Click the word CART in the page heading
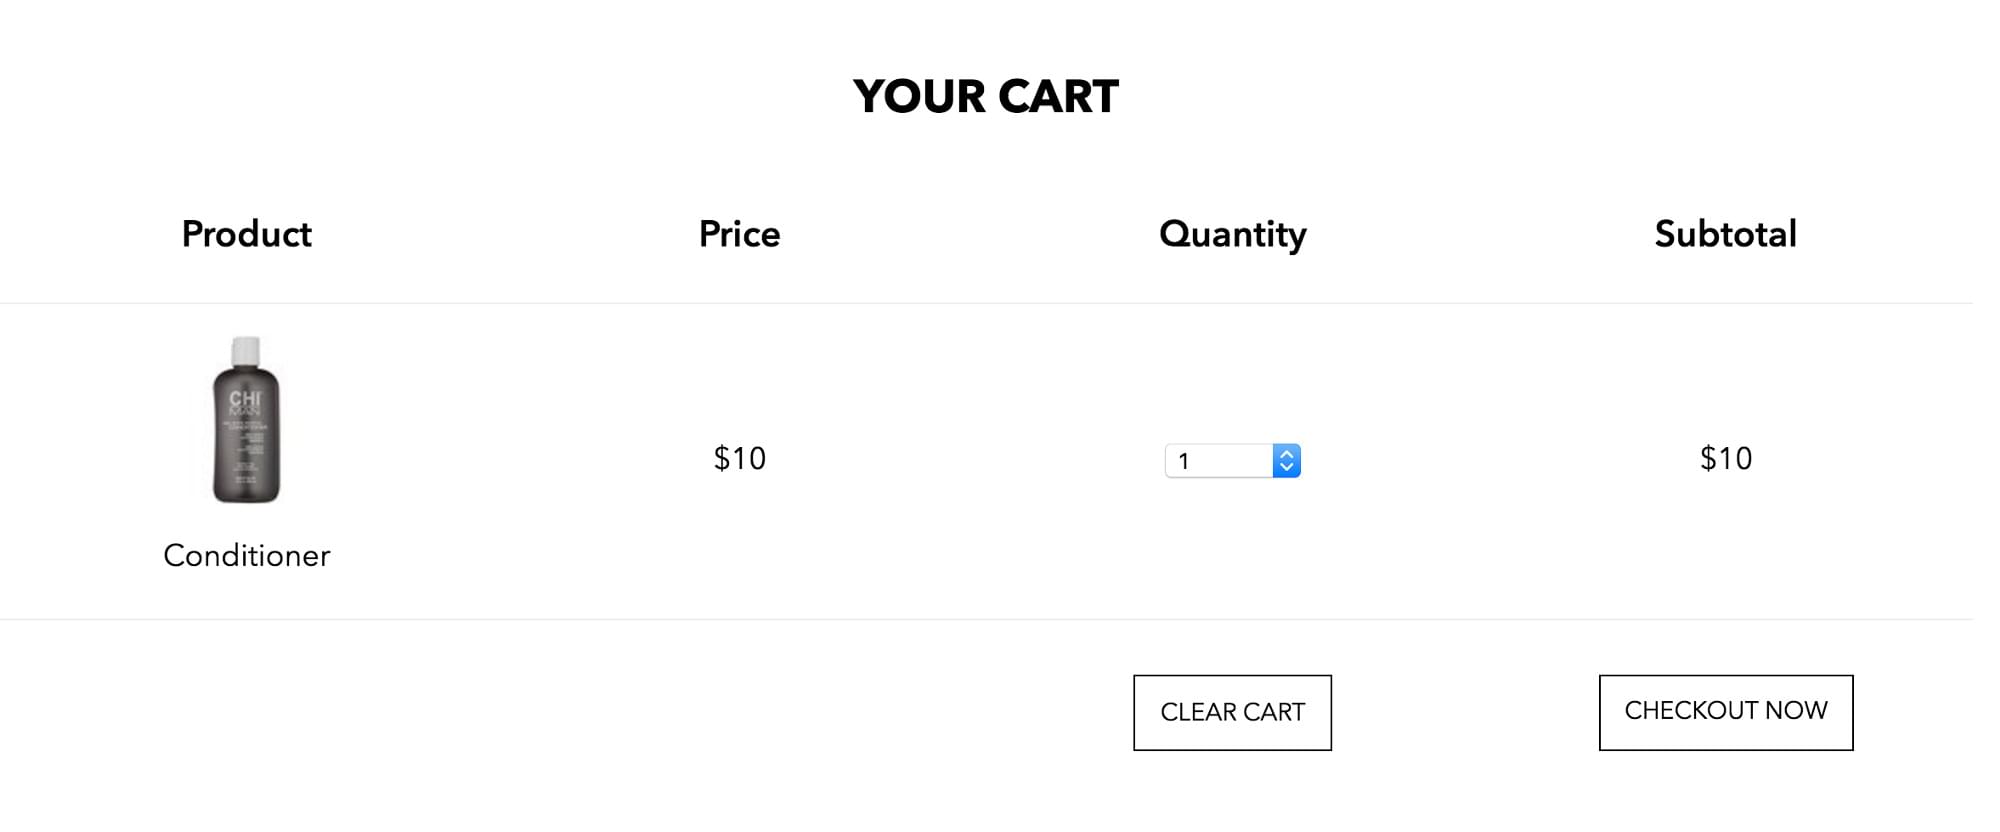The height and width of the screenshot is (832, 2000). coord(1058,97)
